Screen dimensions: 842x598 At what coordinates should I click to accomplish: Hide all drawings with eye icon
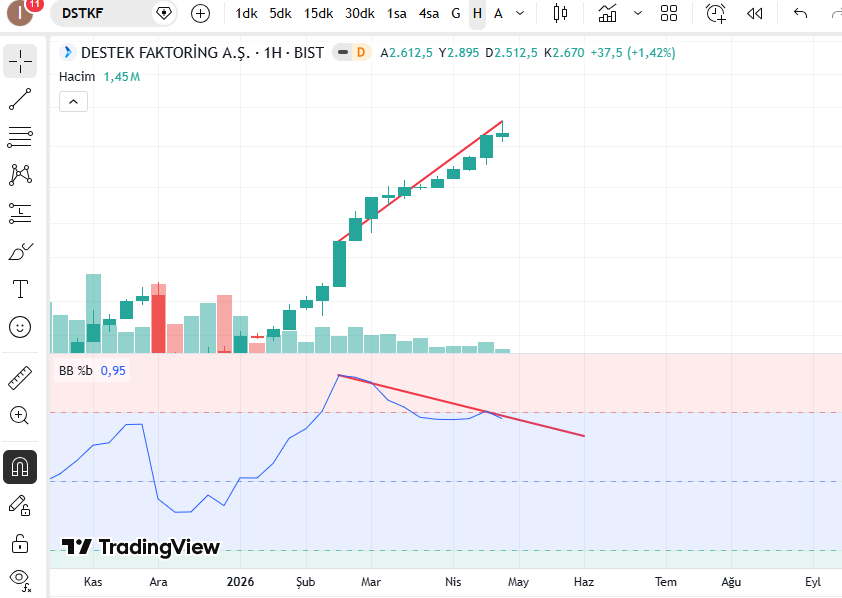20,580
